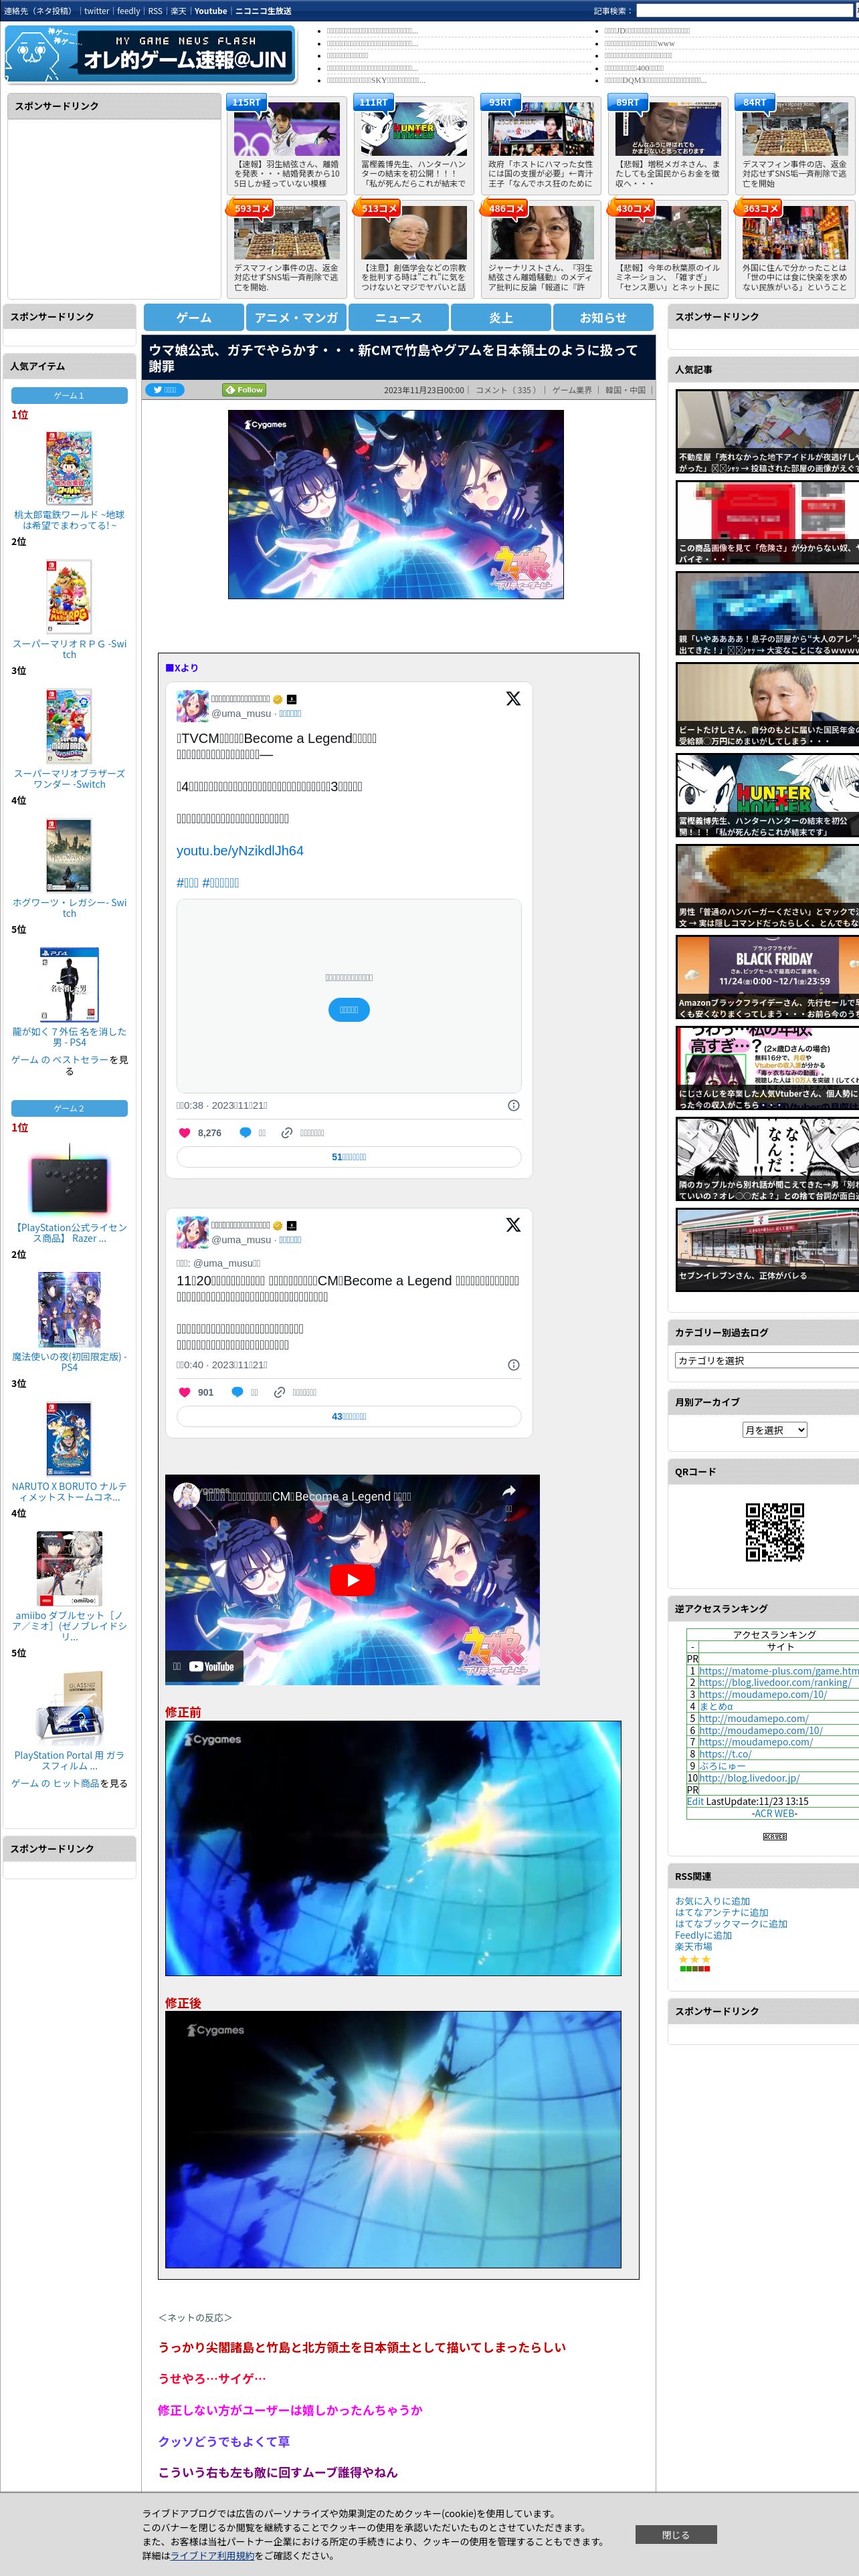Open the お知らせ navigation tab

pos(603,317)
